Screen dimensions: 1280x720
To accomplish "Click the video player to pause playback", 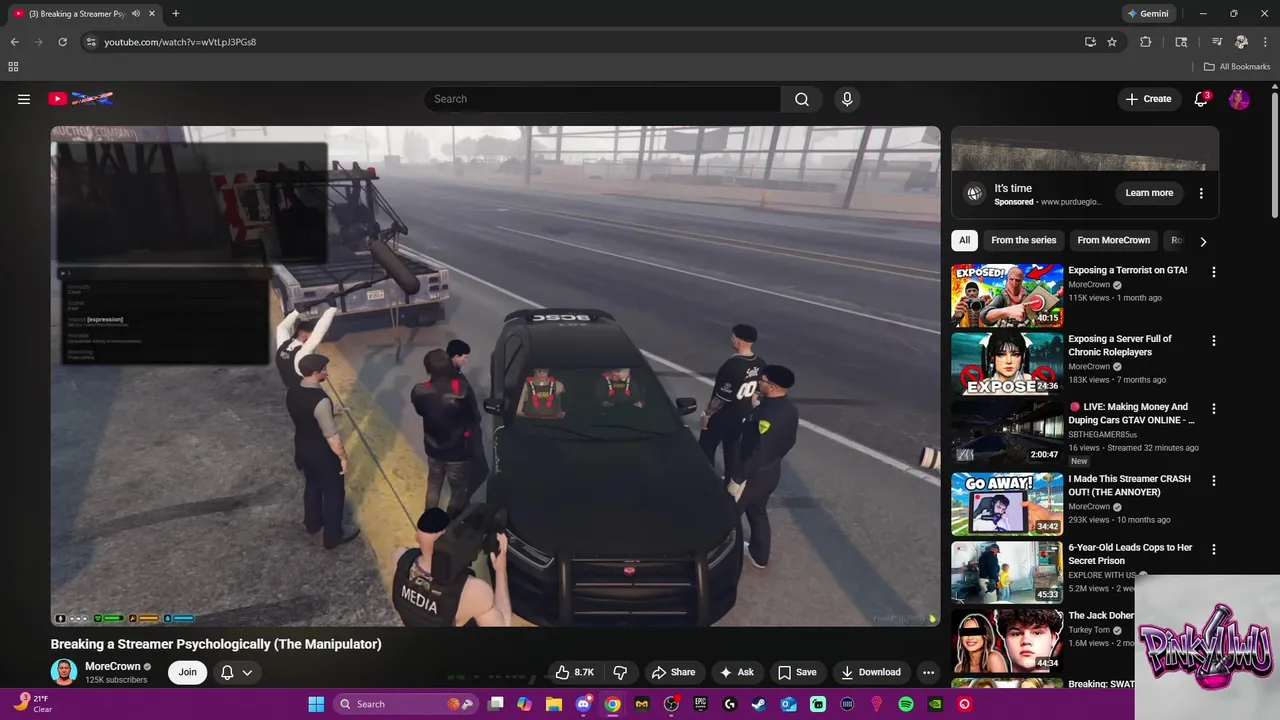I will point(495,376).
